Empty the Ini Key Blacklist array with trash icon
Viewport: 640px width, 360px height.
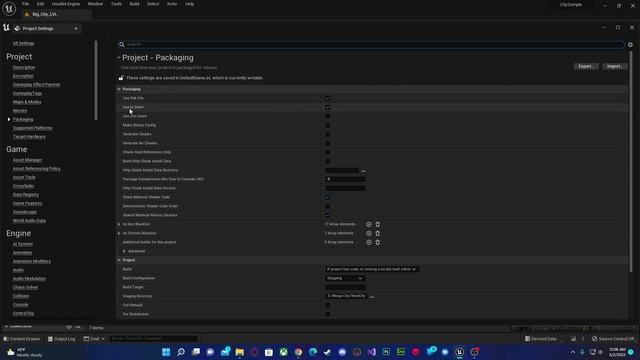(378, 224)
